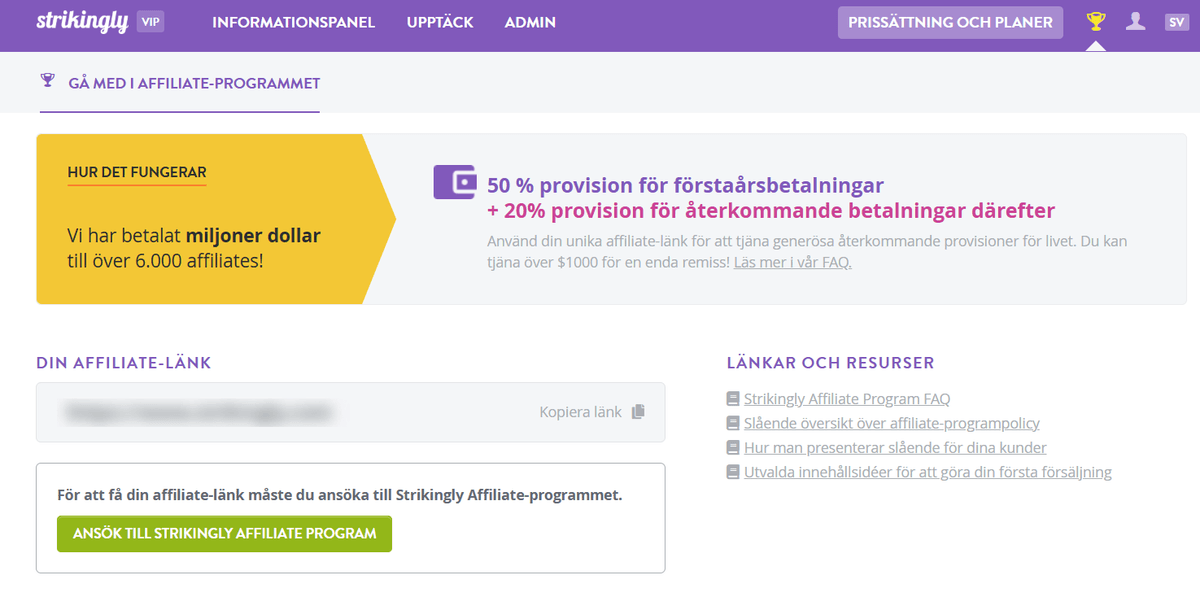Open PRISSÄTTNING OCH PLANER
The width and height of the screenshot is (1200, 596).
click(x=950, y=22)
